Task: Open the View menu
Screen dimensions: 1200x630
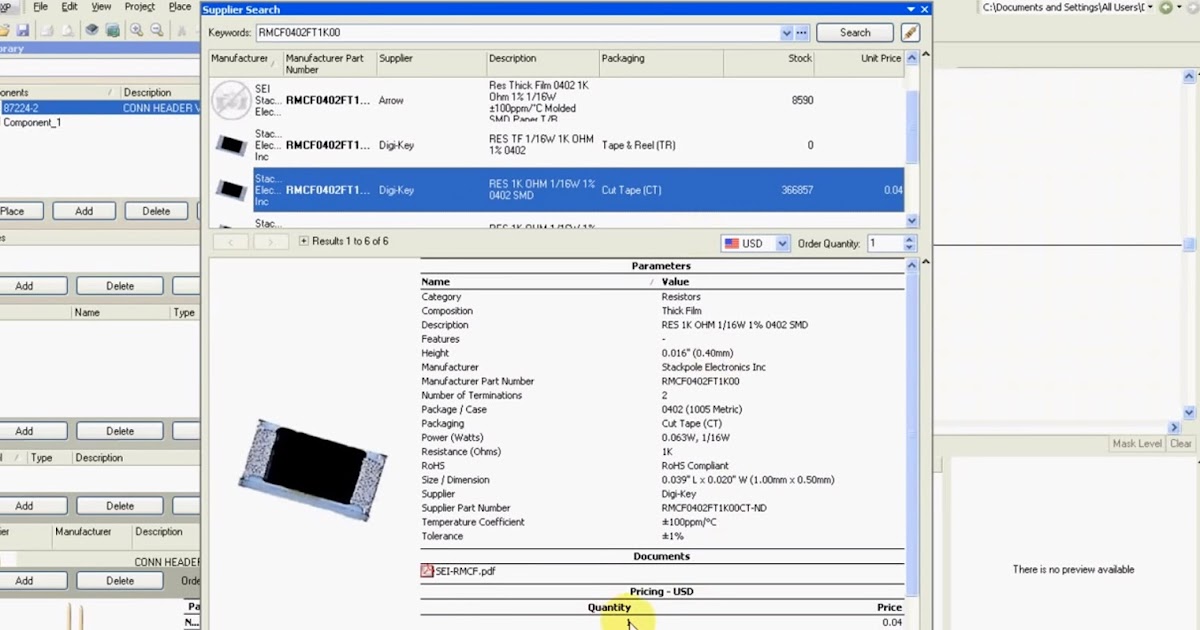Action: (x=101, y=7)
